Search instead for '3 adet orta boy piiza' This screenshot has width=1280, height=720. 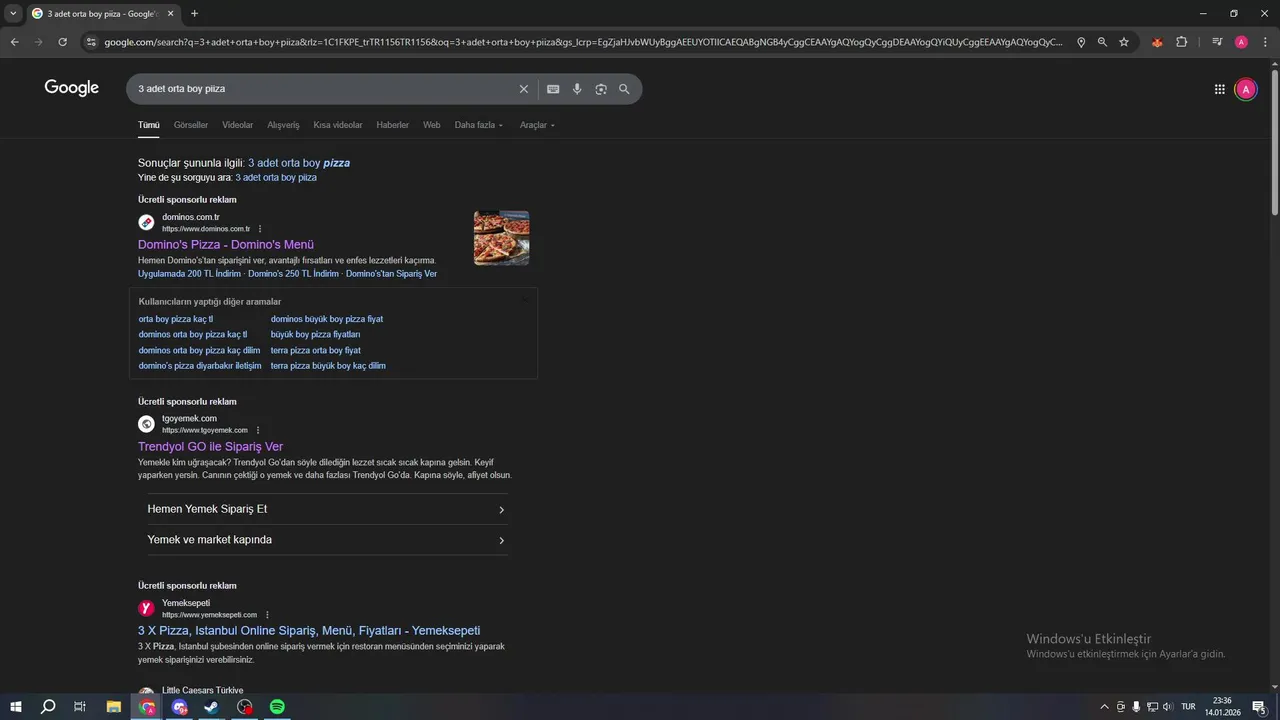[x=276, y=177]
